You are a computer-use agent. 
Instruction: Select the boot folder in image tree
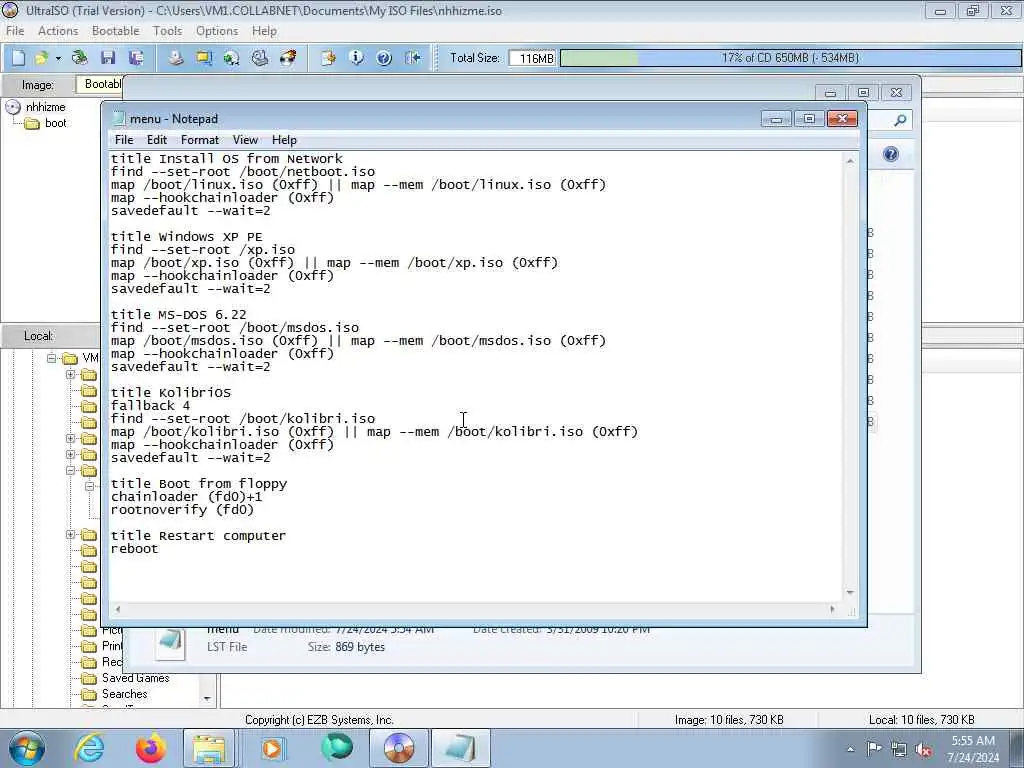click(x=46, y=123)
